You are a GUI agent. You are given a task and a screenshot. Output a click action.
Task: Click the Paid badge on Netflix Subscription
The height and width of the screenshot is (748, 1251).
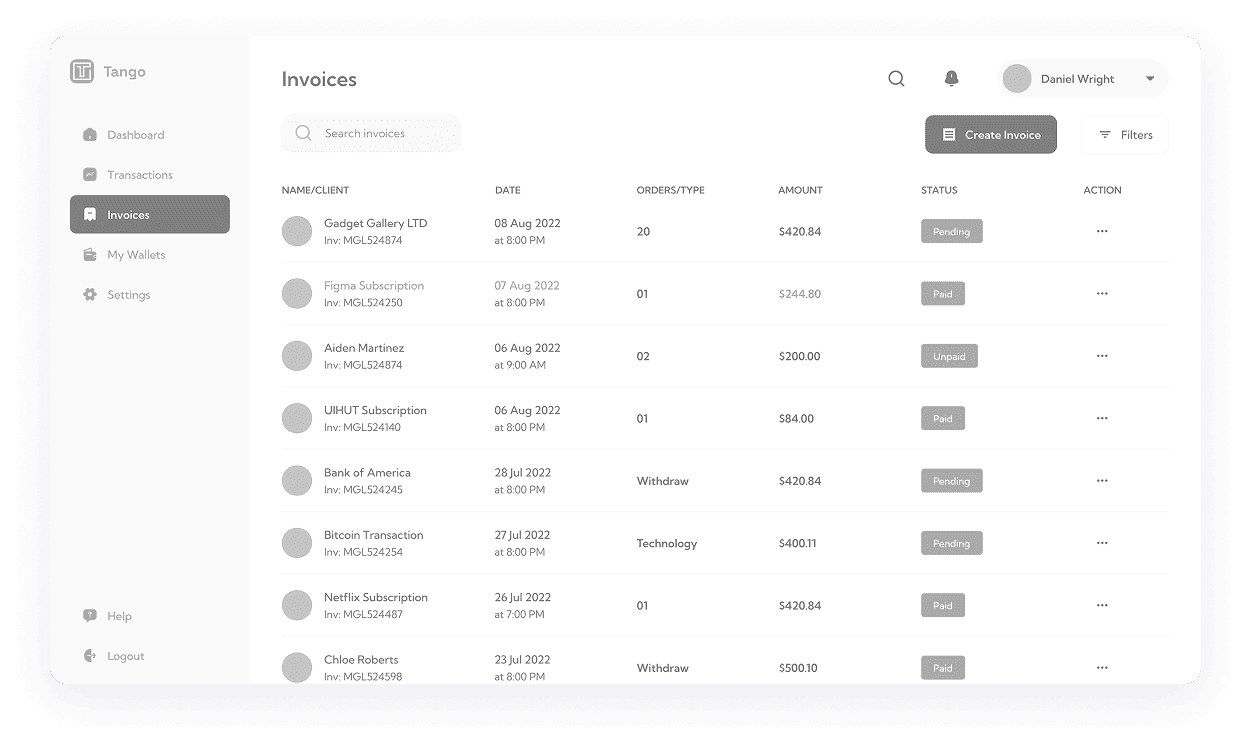click(942, 605)
